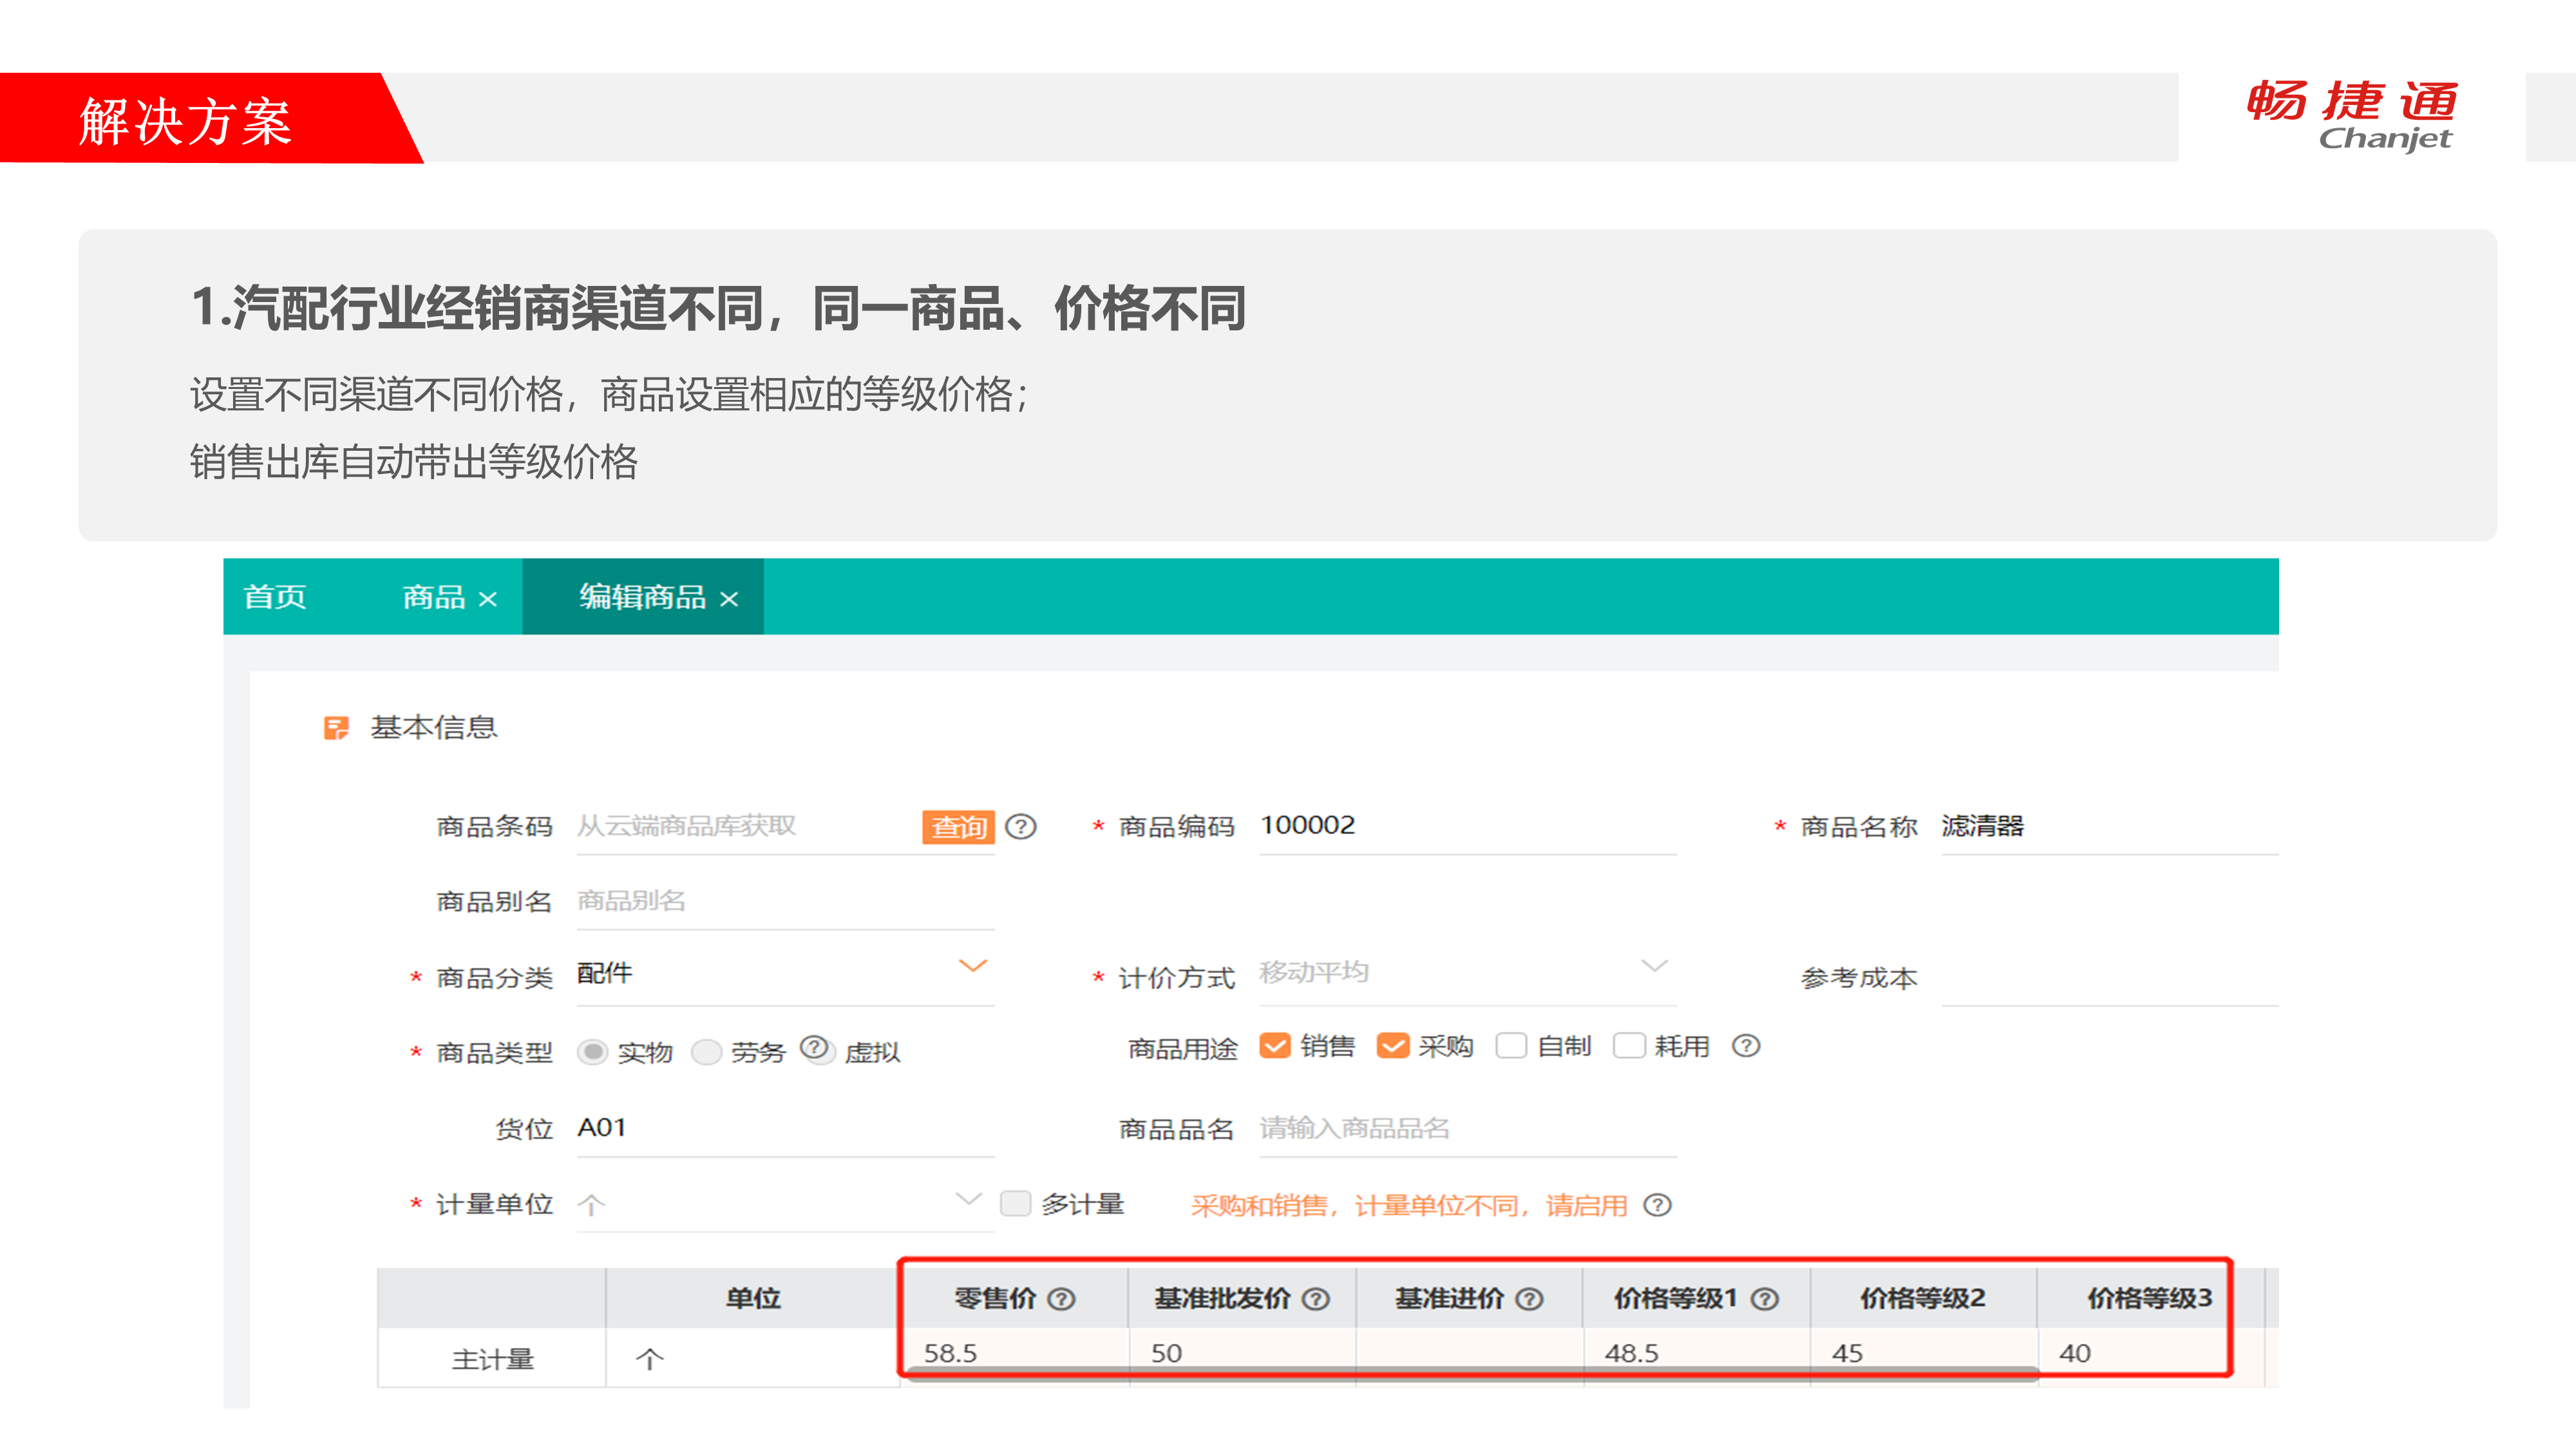The height and width of the screenshot is (1449, 2576).
Task: Click help icon in 基准进价 column header
Action: (1529, 1299)
